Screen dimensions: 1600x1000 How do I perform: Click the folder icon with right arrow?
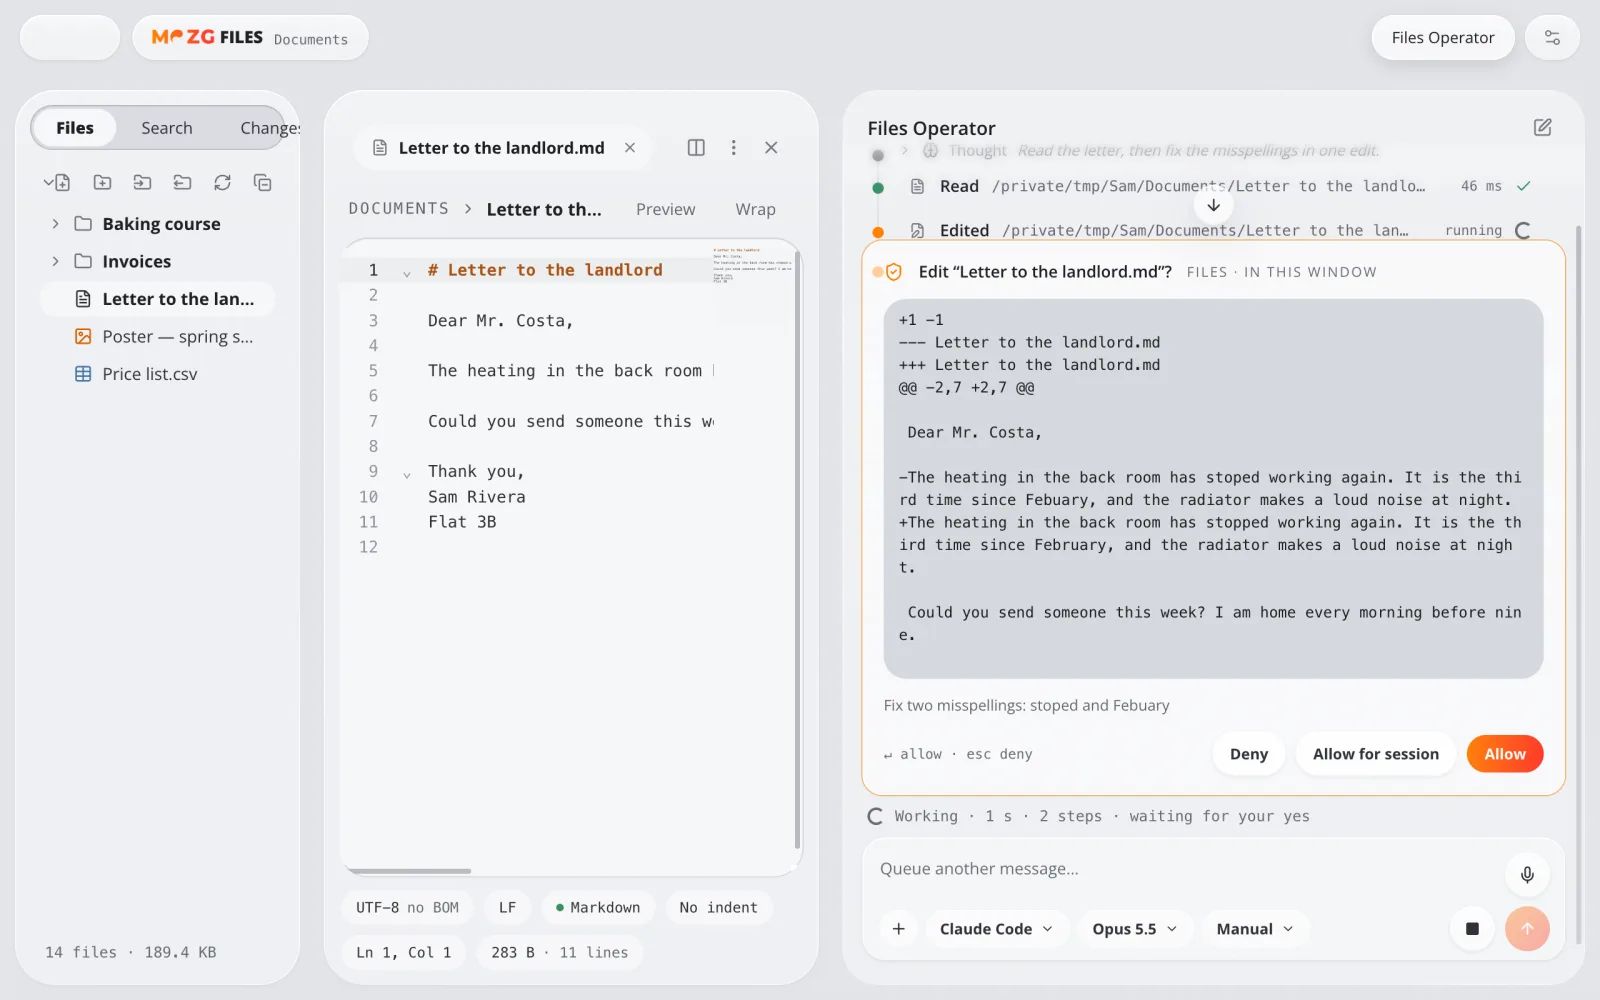point(142,182)
